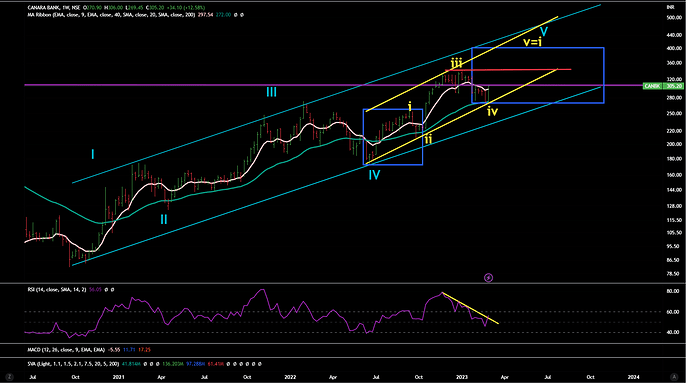690x383 pixels.
Task: Click the auto-scale 'A' button at bottom right
Action: 674,377
